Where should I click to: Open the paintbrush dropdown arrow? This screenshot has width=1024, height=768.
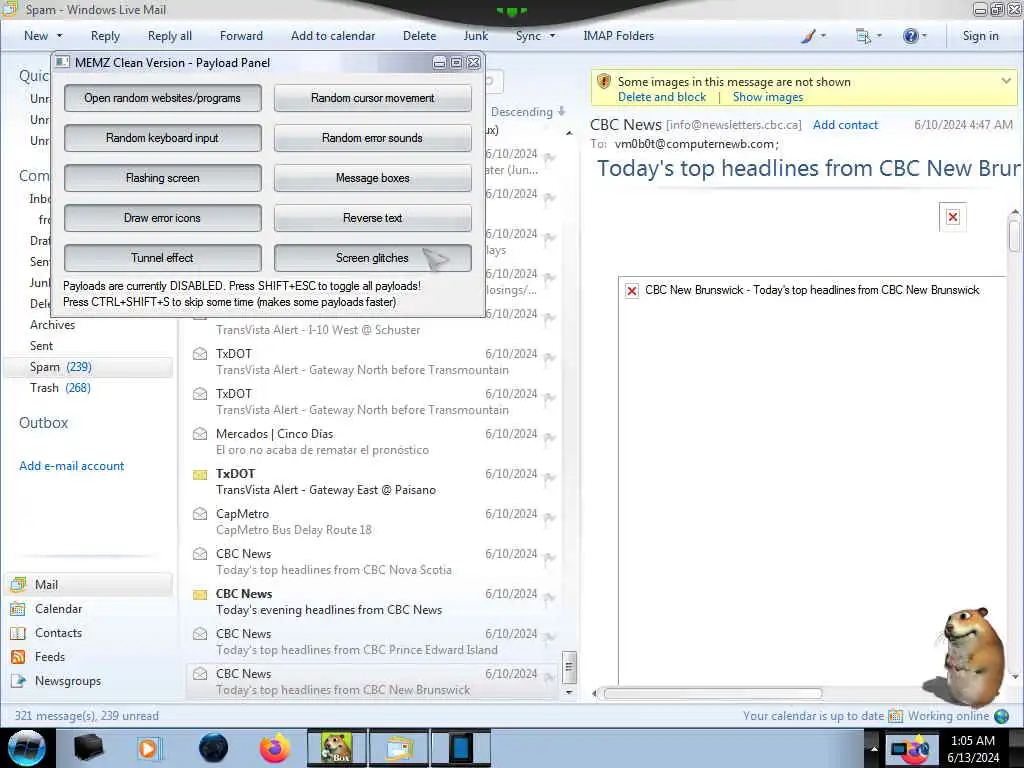[x=823, y=36]
